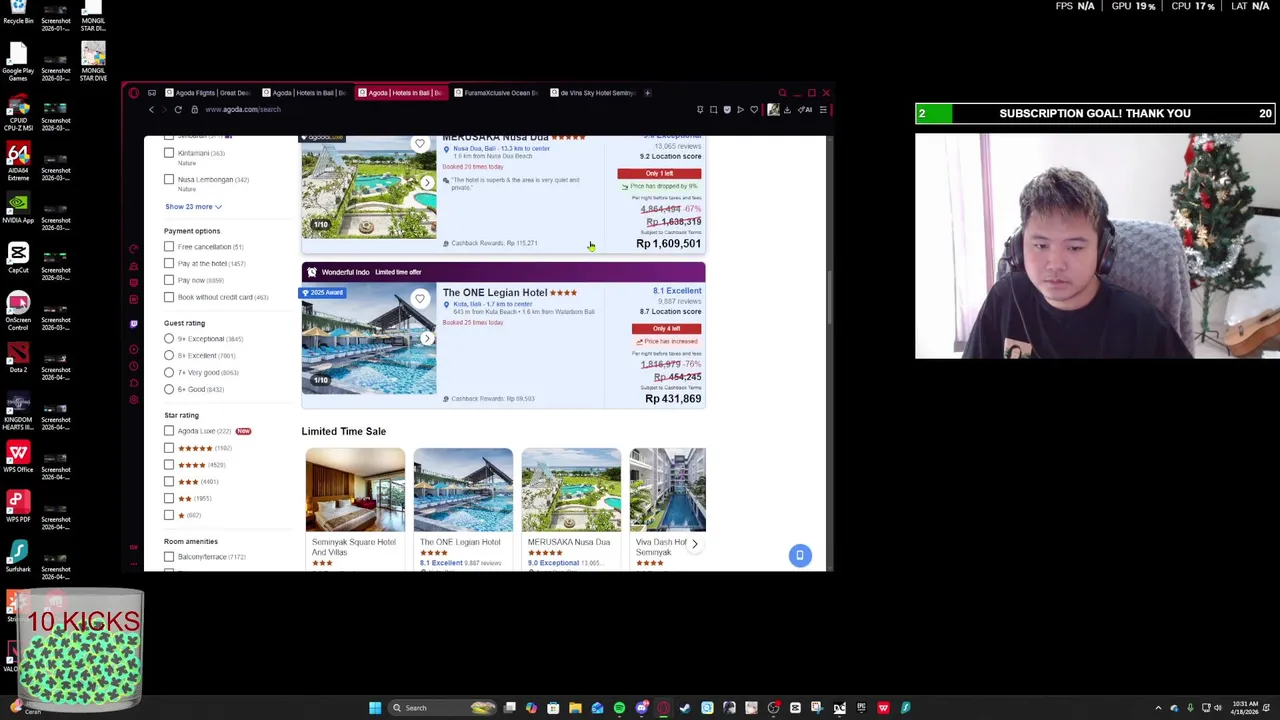Open Opera easy setup menu icon
Image resolution: width=1280 pixels, height=720 pixels.
[x=823, y=109]
